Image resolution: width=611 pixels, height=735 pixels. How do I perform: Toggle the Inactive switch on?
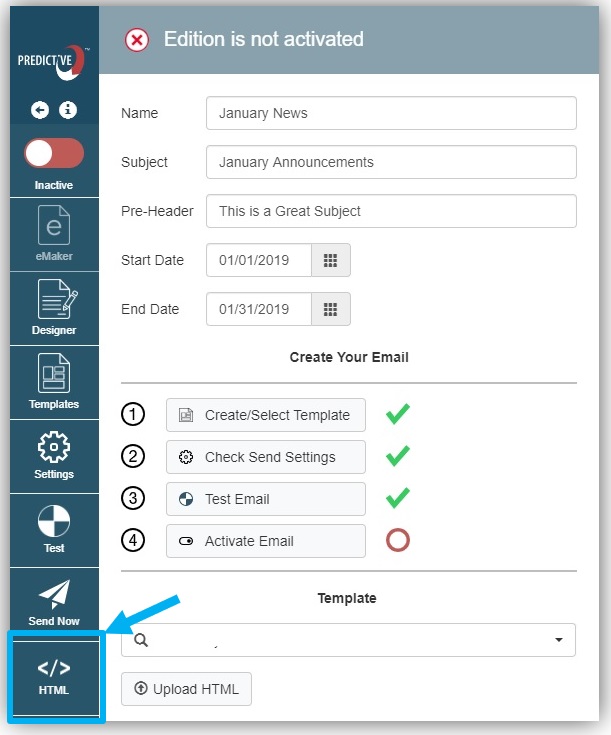(x=54, y=153)
